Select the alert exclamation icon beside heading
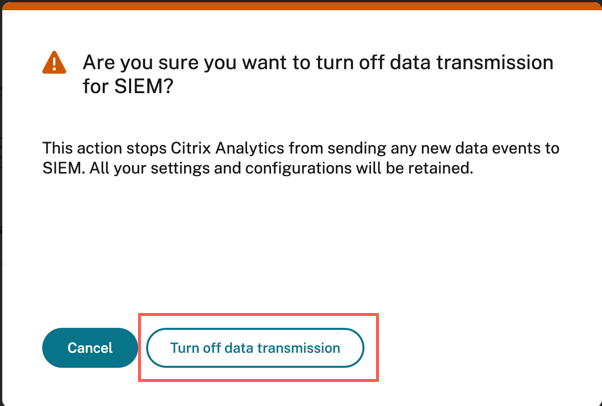The image size is (602, 406). (x=54, y=63)
